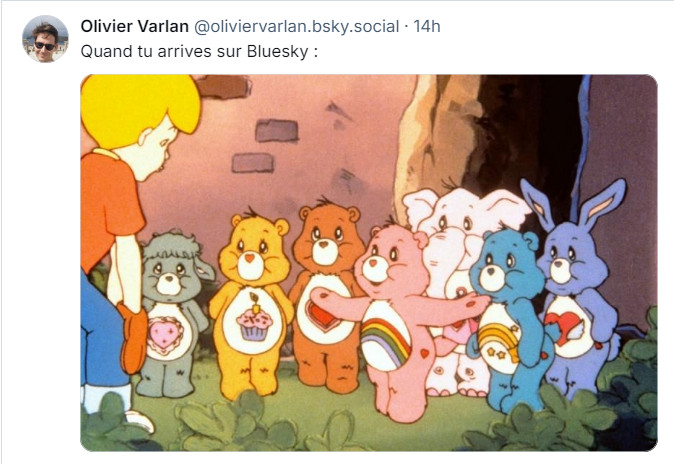Click the orange bear's face
The height and width of the screenshot is (464, 674).
point(325,243)
